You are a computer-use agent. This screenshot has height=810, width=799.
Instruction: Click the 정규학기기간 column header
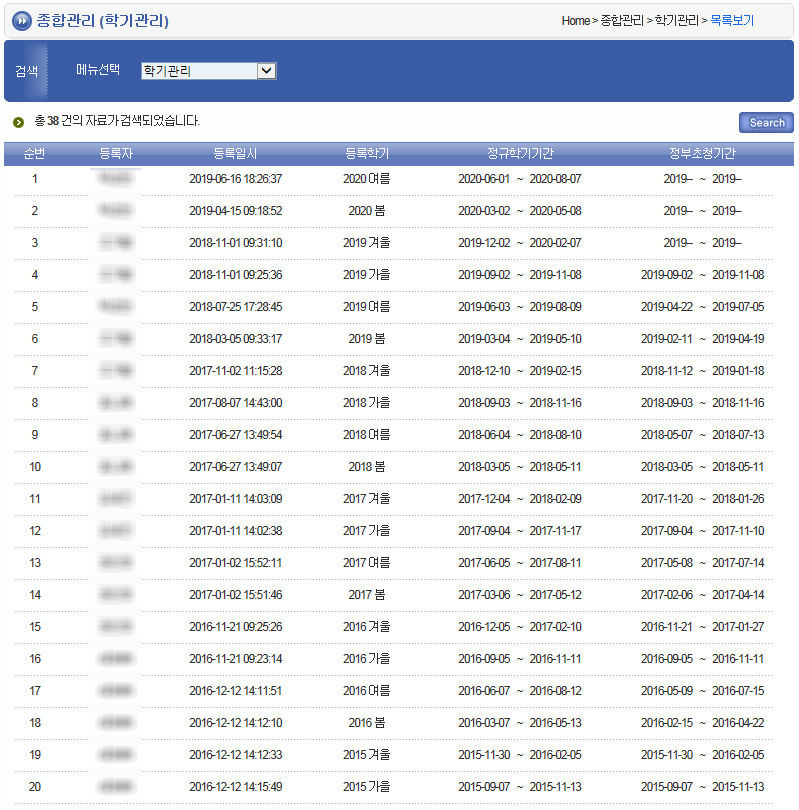click(x=520, y=153)
